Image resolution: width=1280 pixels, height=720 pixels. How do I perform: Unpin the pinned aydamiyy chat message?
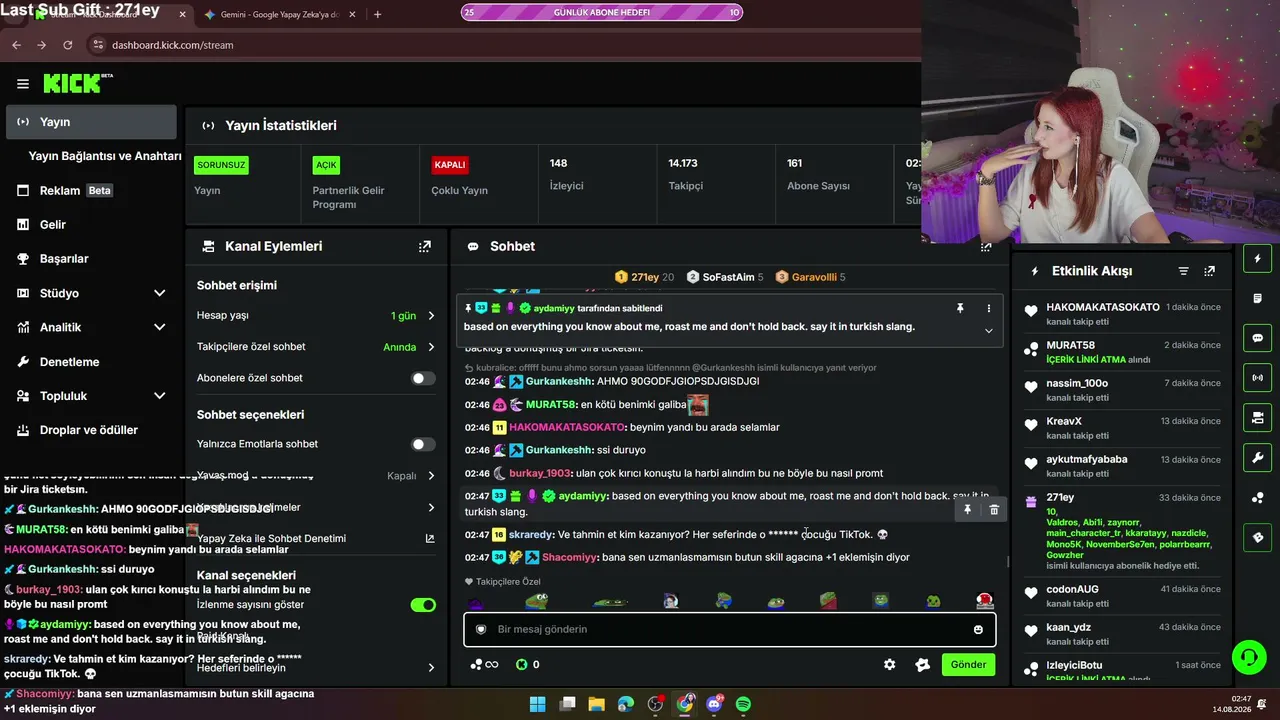coord(960,309)
